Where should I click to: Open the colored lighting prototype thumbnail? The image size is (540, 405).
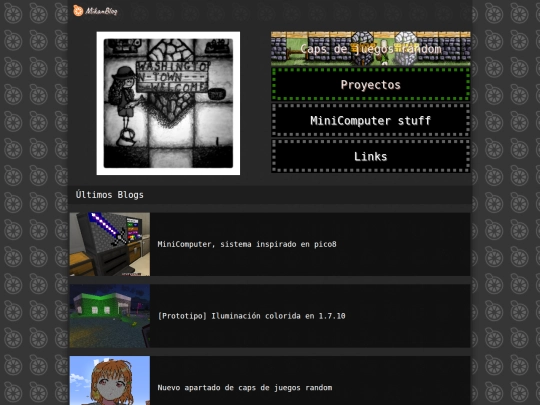(x=110, y=316)
